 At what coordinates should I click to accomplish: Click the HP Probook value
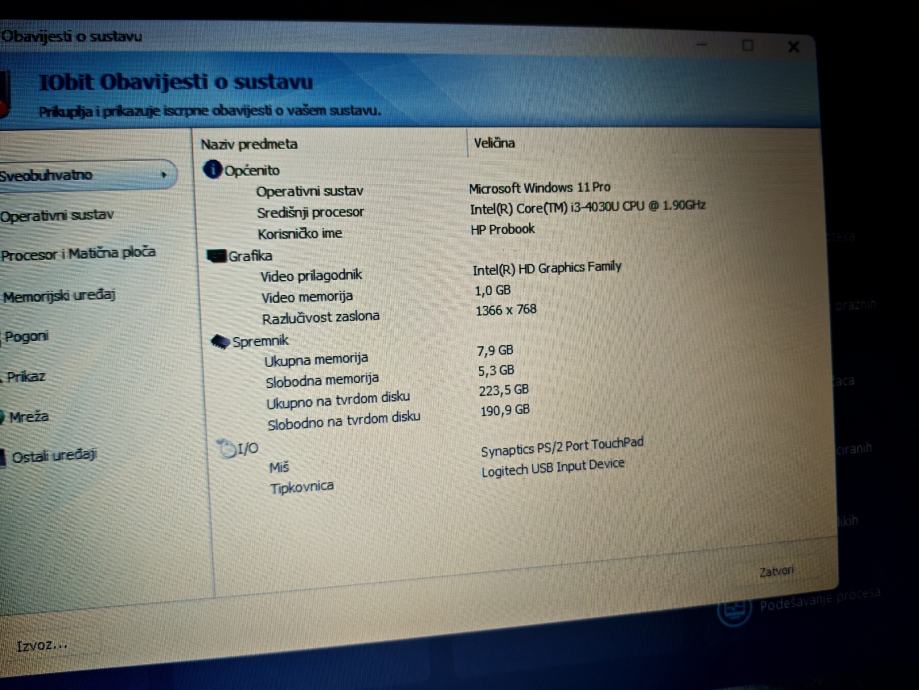(x=503, y=229)
